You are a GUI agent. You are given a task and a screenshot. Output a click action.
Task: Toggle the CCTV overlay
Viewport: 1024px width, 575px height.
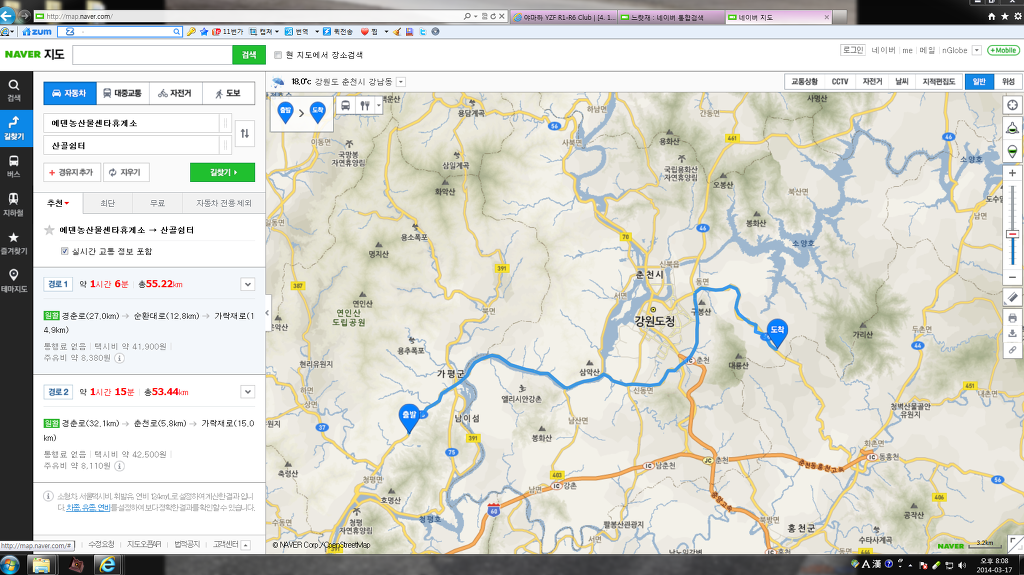840,82
